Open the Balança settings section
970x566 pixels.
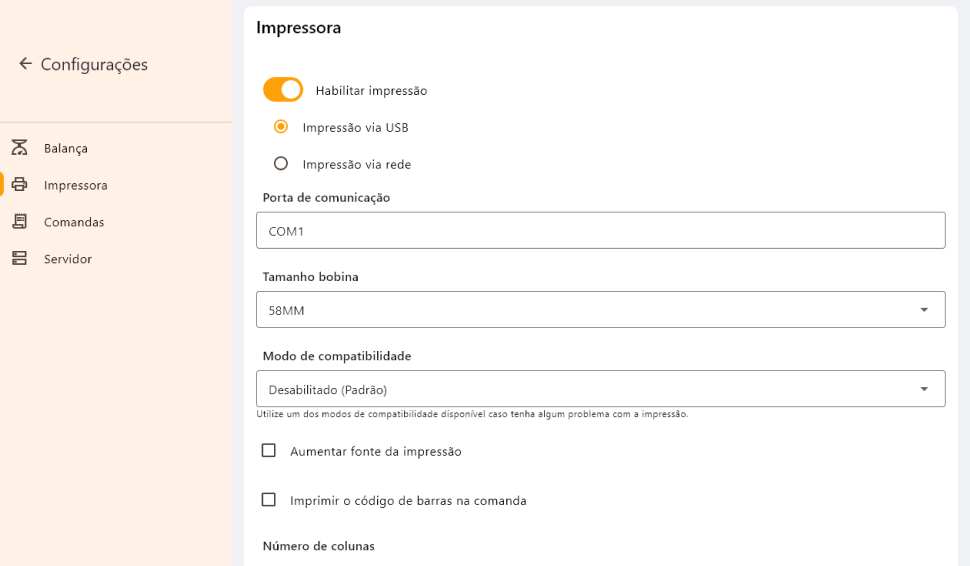pyautogui.click(x=66, y=148)
